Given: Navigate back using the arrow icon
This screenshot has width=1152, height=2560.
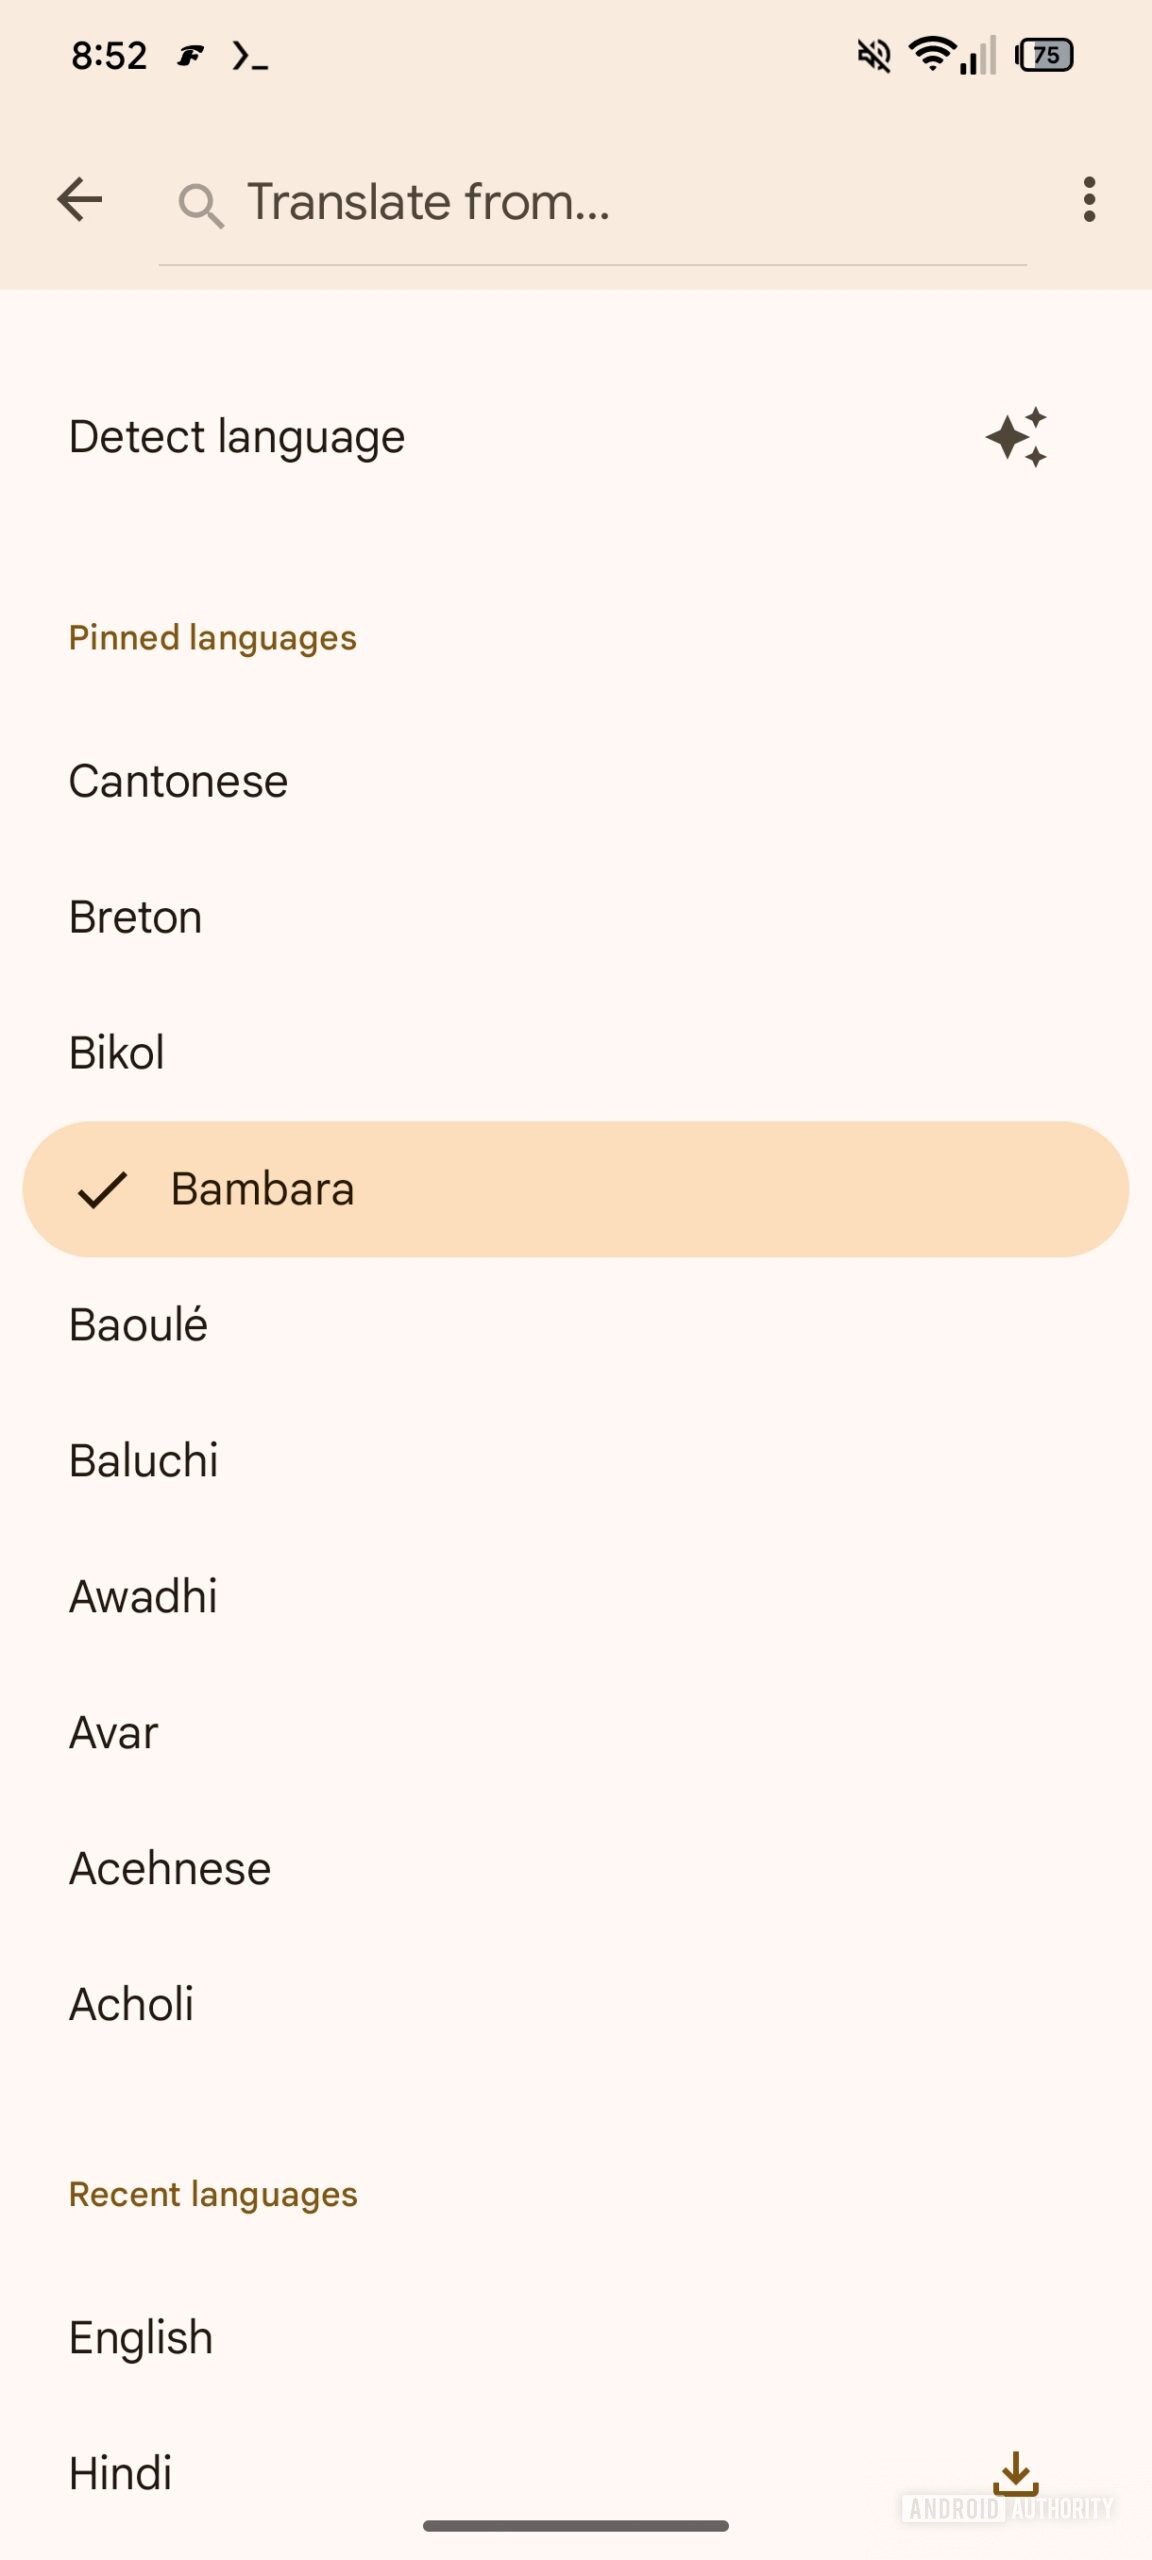Looking at the screenshot, I should (79, 199).
